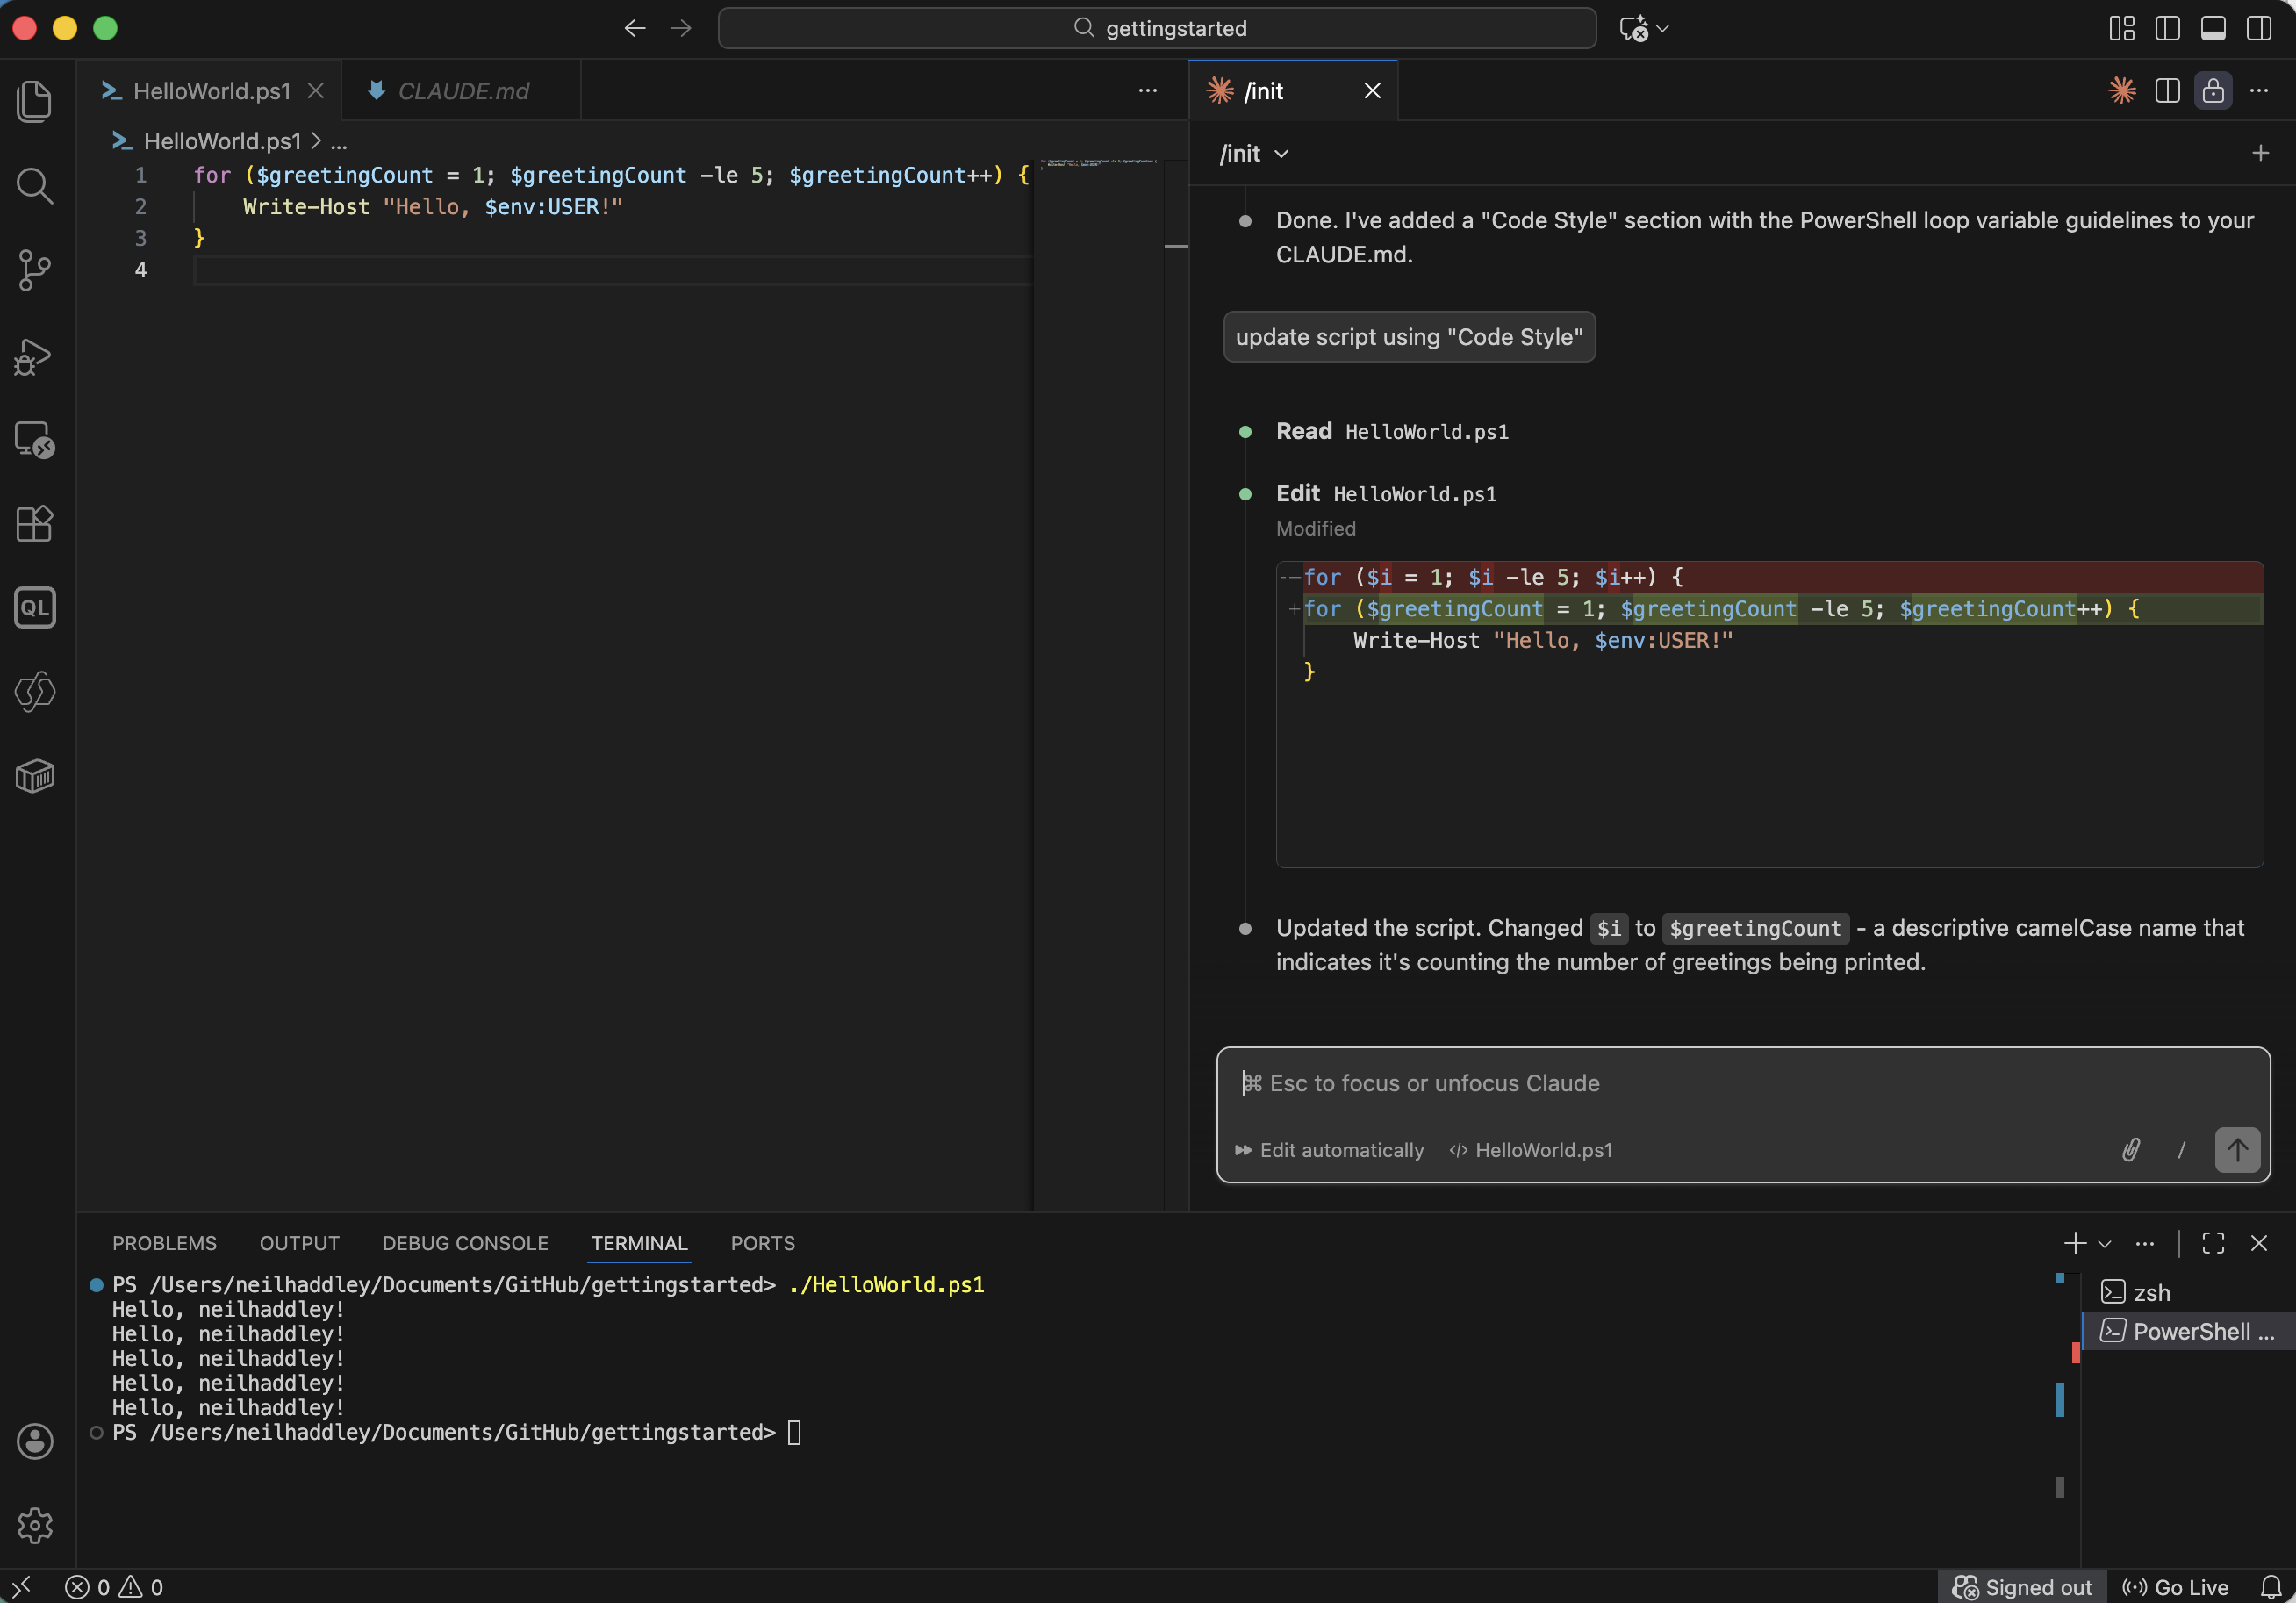Expand the /init conversation dropdown
This screenshot has width=2296, height=1603.
tap(1283, 153)
